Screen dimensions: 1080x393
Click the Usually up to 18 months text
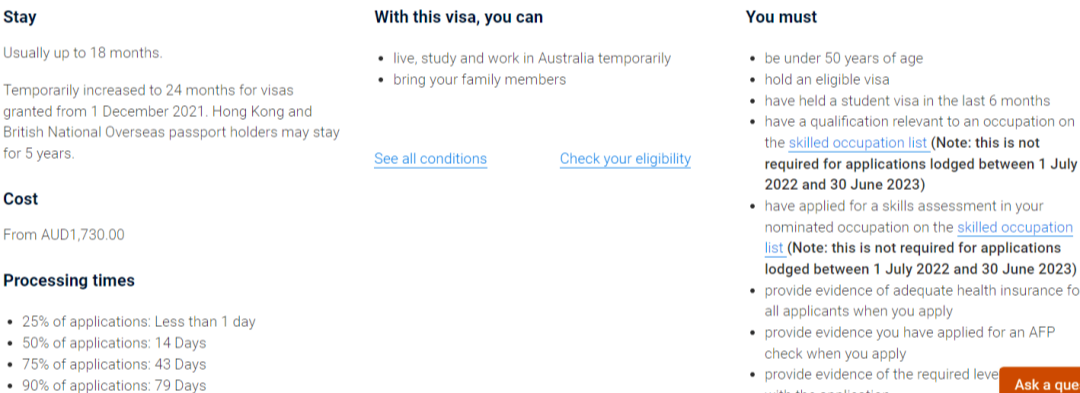click(x=83, y=53)
